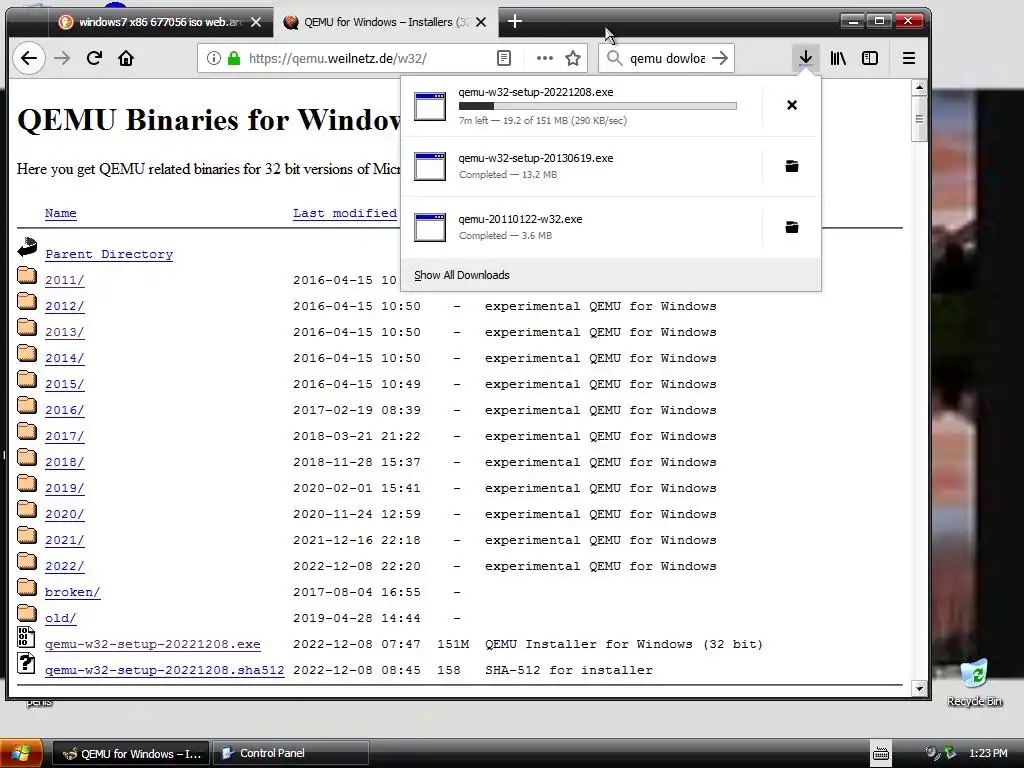This screenshot has width=1024, height=768.
Task: Open containing folder for qemu-20110122-w32.exe
Action: 792,227
